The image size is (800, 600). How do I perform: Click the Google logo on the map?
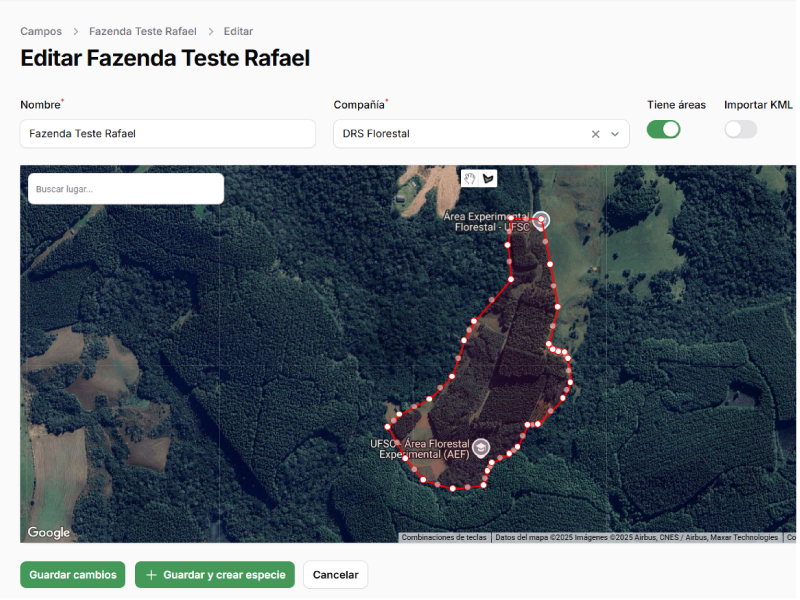click(48, 533)
